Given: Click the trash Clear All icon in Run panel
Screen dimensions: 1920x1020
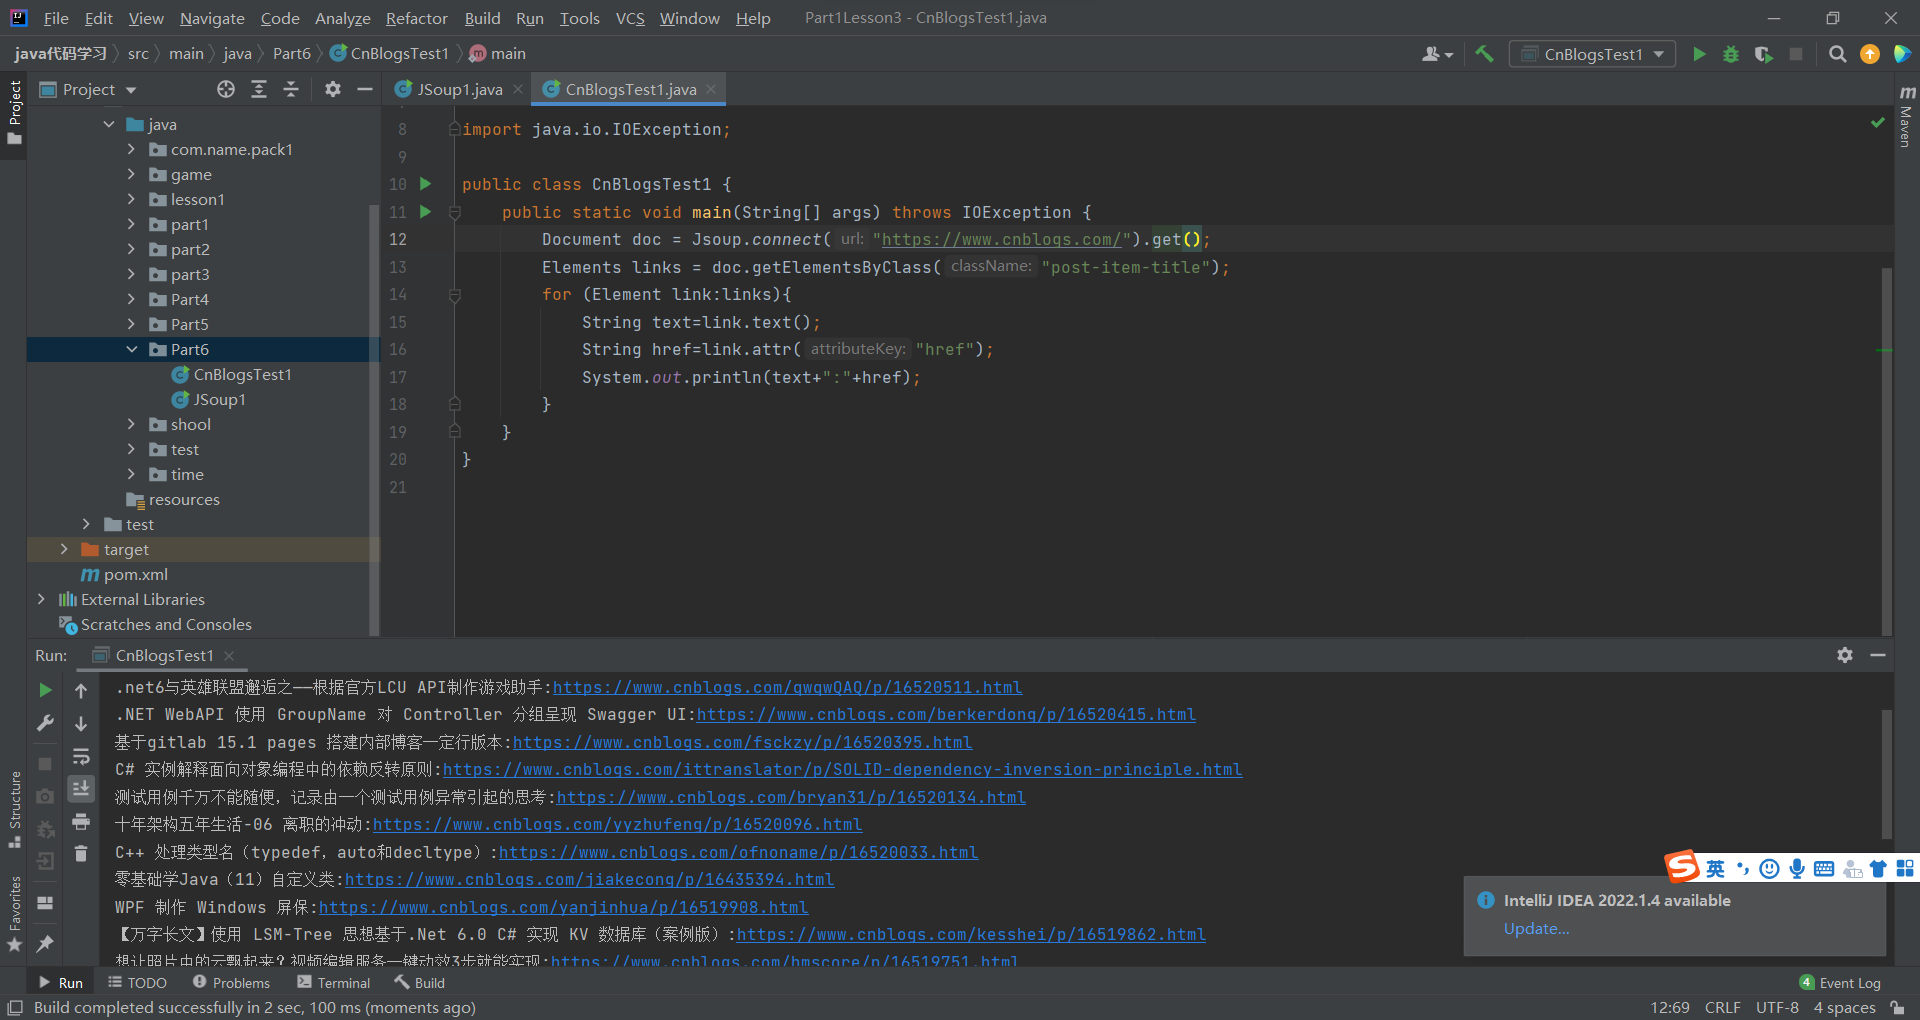Looking at the screenshot, I should (81, 853).
